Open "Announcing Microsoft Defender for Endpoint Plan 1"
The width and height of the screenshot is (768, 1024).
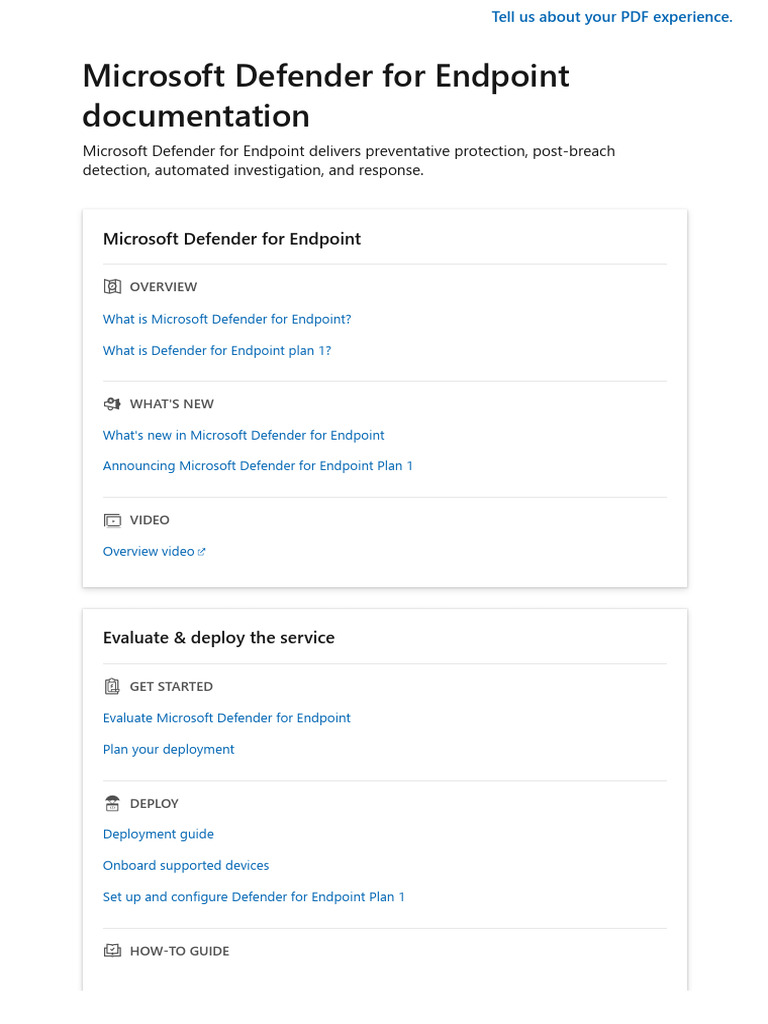tap(258, 466)
